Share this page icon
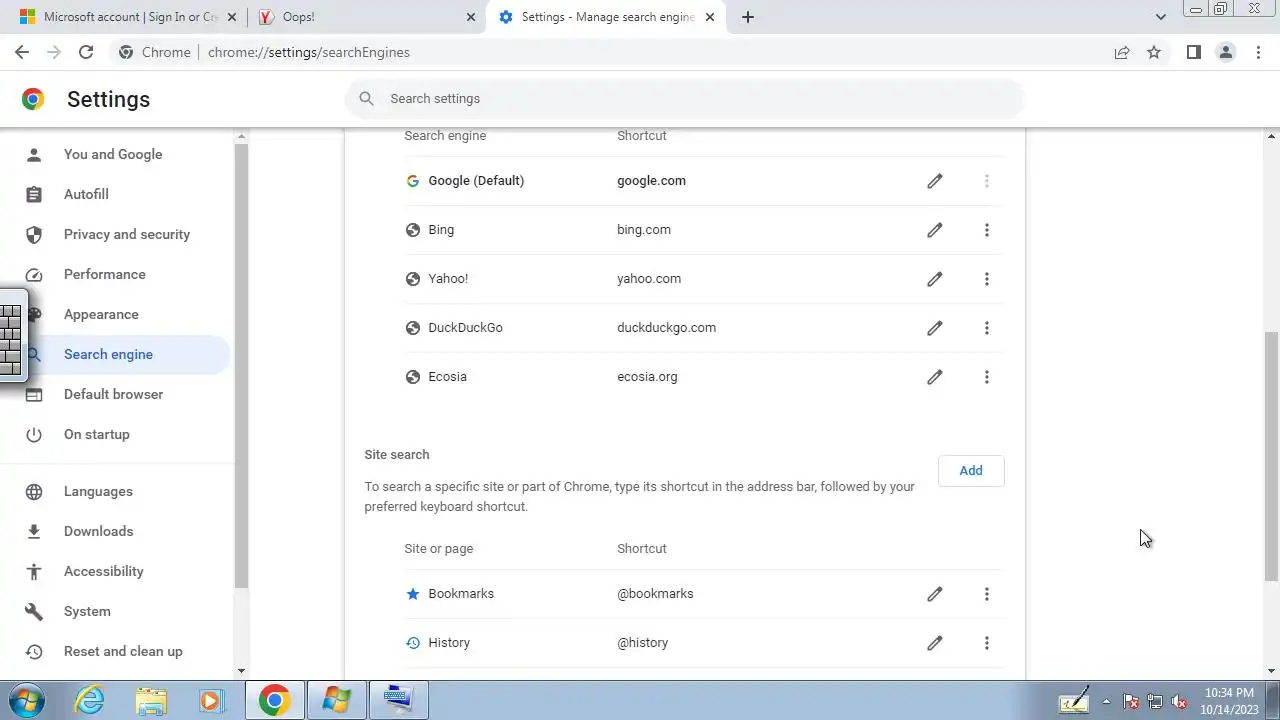The image size is (1280, 720). 1122,52
